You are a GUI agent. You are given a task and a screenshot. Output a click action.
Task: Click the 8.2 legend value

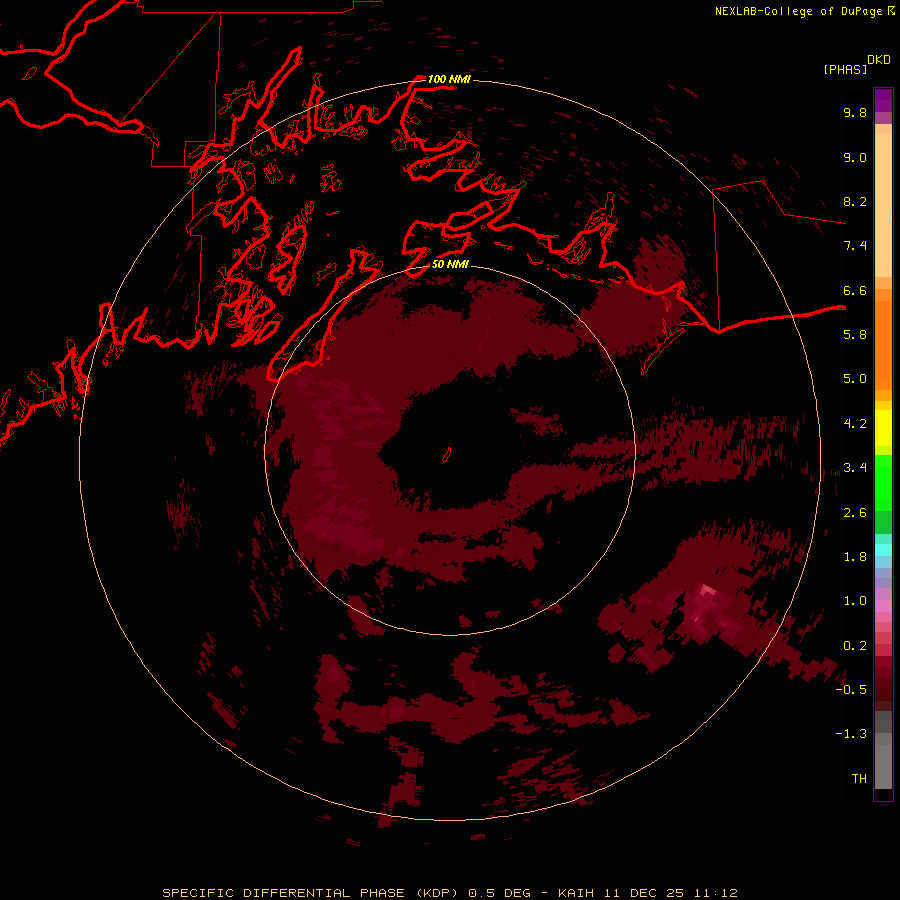855,201
